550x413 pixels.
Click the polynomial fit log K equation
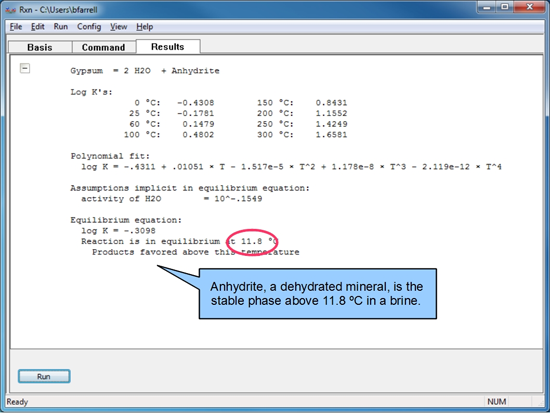point(291,167)
